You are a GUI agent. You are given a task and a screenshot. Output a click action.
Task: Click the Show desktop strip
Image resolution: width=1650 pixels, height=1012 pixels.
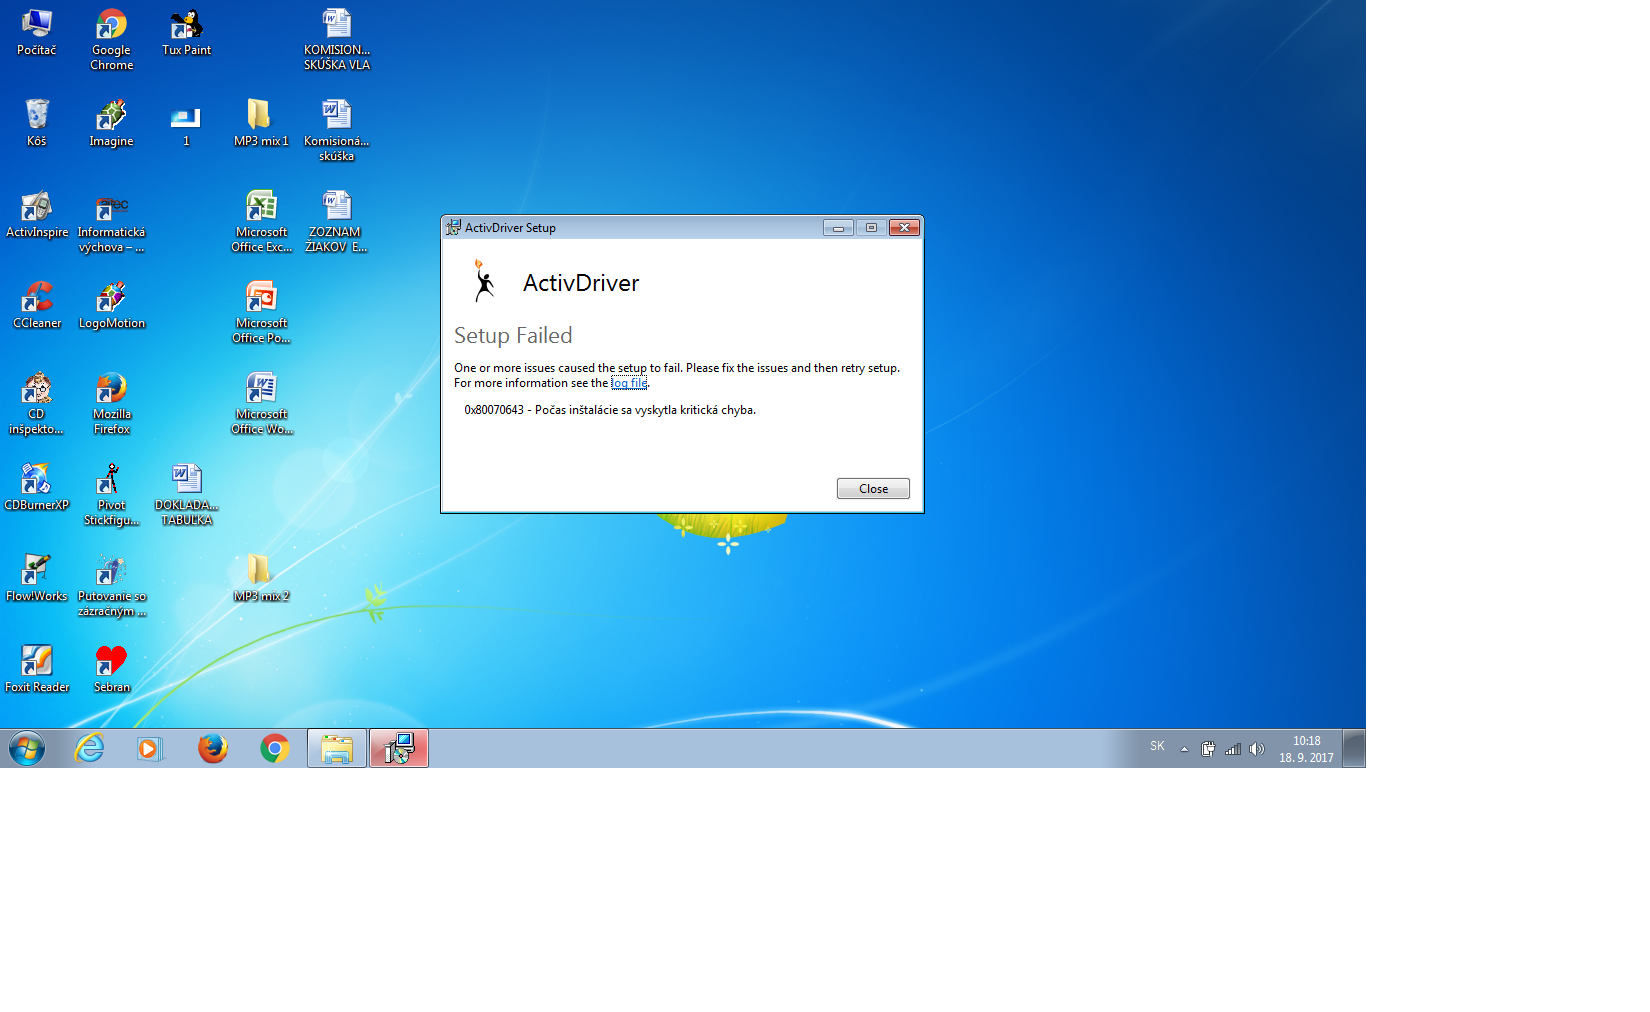(x=1354, y=748)
